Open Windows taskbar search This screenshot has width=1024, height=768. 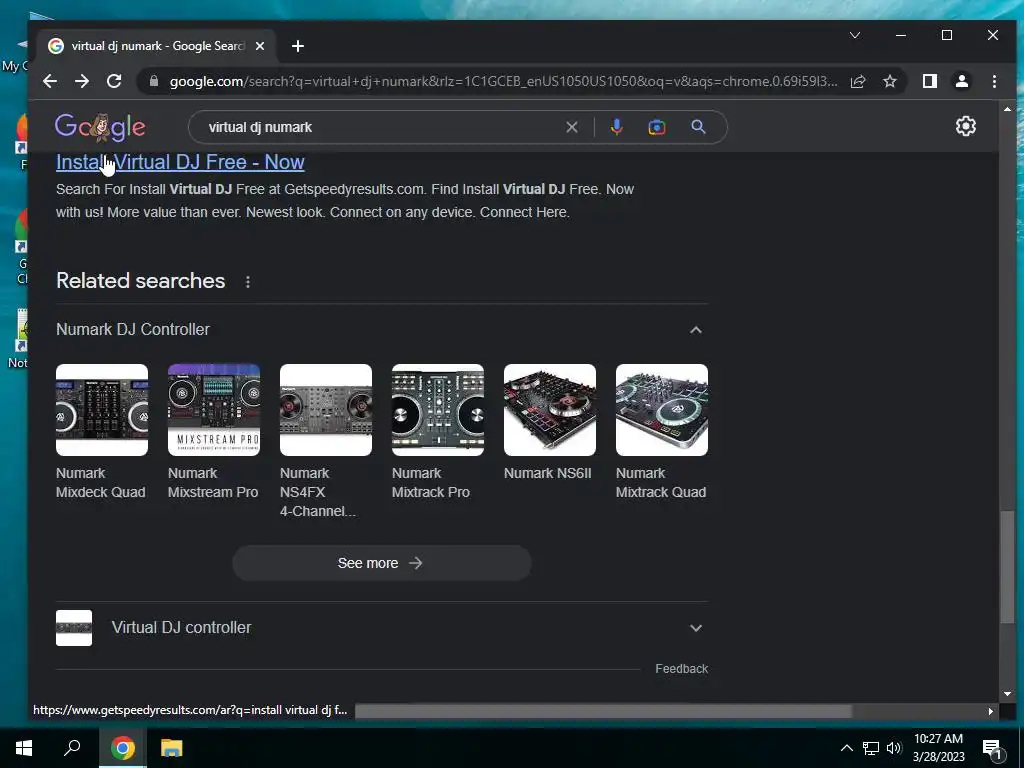(x=72, y=748)
